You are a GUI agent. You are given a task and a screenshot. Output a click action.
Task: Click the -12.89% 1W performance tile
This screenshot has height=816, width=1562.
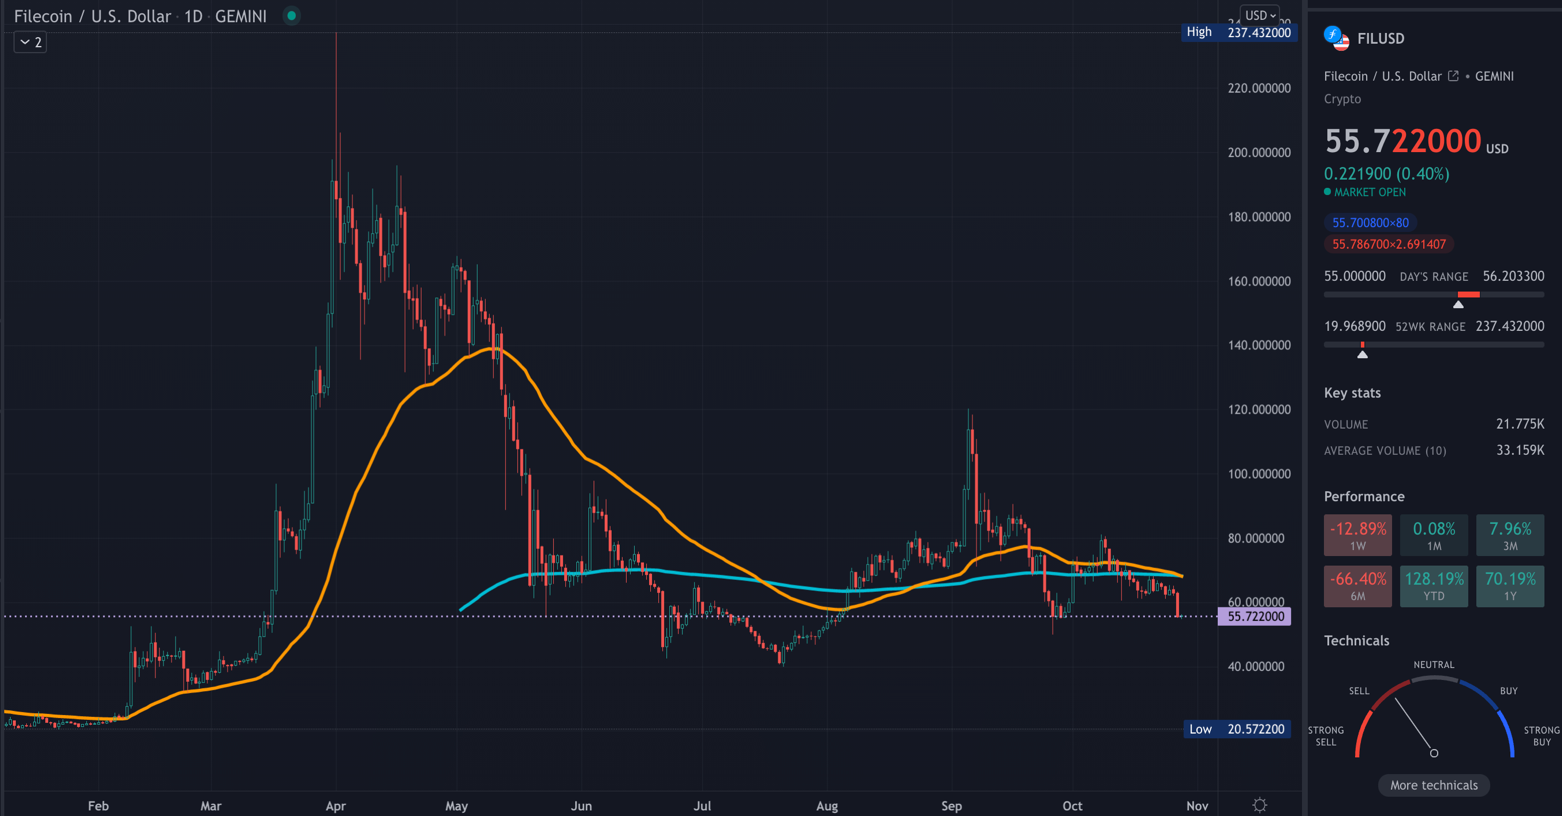1357,535
